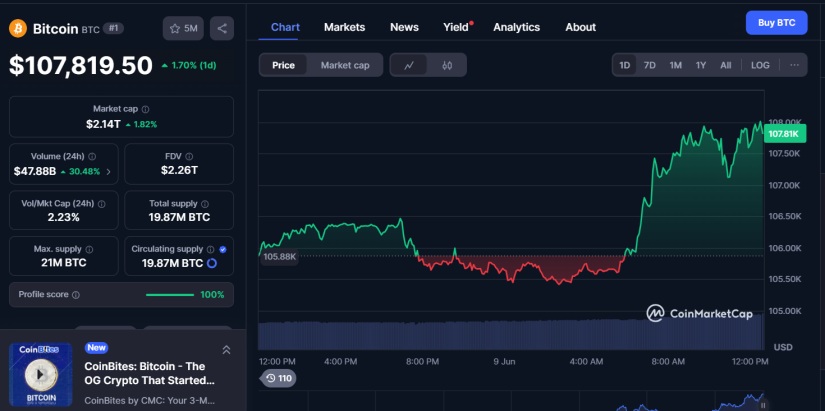Add Bitcoin to watchlist via star button
This screenshot has height=411, width=825.
coord(183,28)
